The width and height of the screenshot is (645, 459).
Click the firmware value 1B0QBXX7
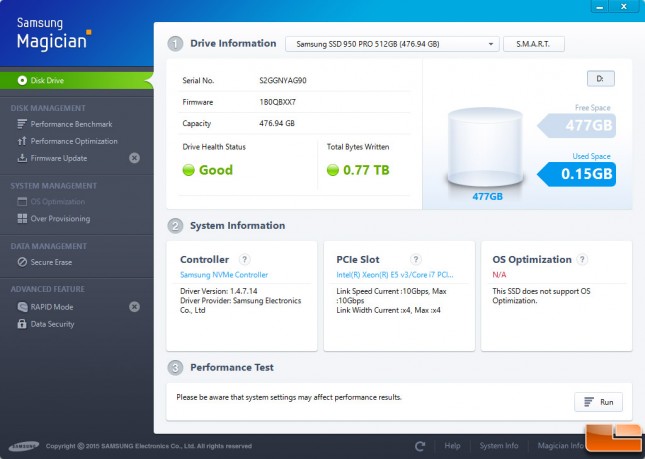[x=277, y=102]
